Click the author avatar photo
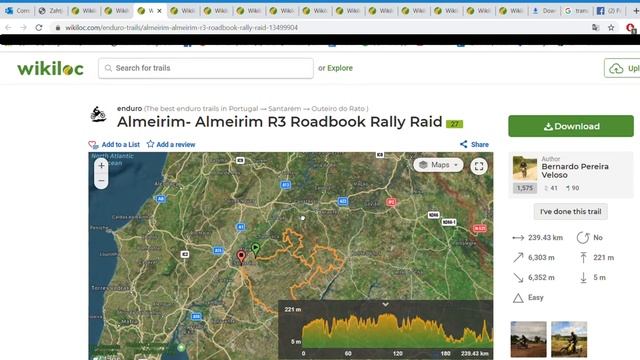 [525, 168]
